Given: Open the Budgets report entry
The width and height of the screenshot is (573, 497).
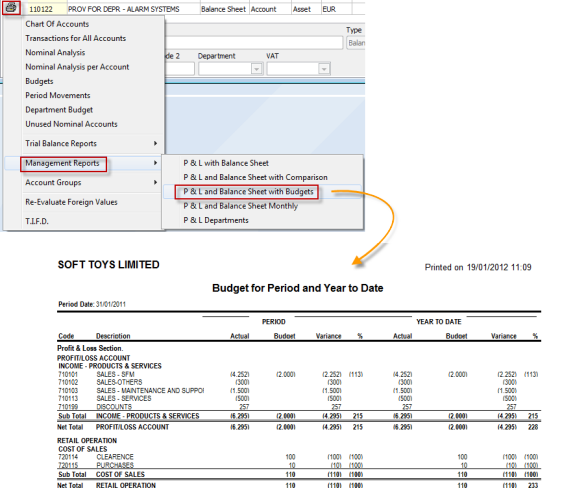Looking at the screenshot, I should (39, 81).
